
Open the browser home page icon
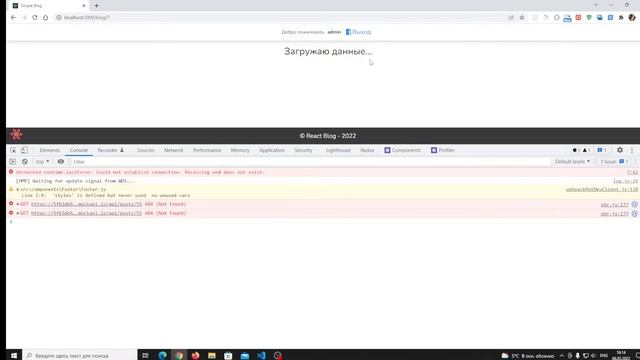click(x=45, y=18)
